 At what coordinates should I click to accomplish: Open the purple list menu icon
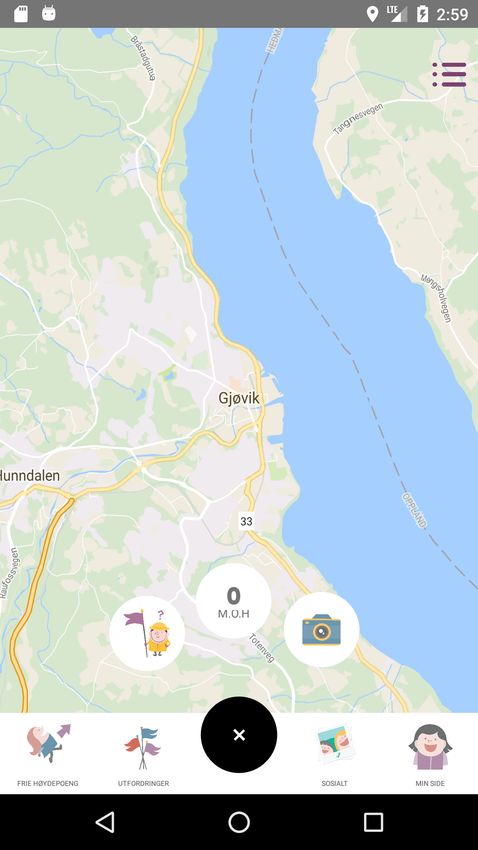coord(449,74)
